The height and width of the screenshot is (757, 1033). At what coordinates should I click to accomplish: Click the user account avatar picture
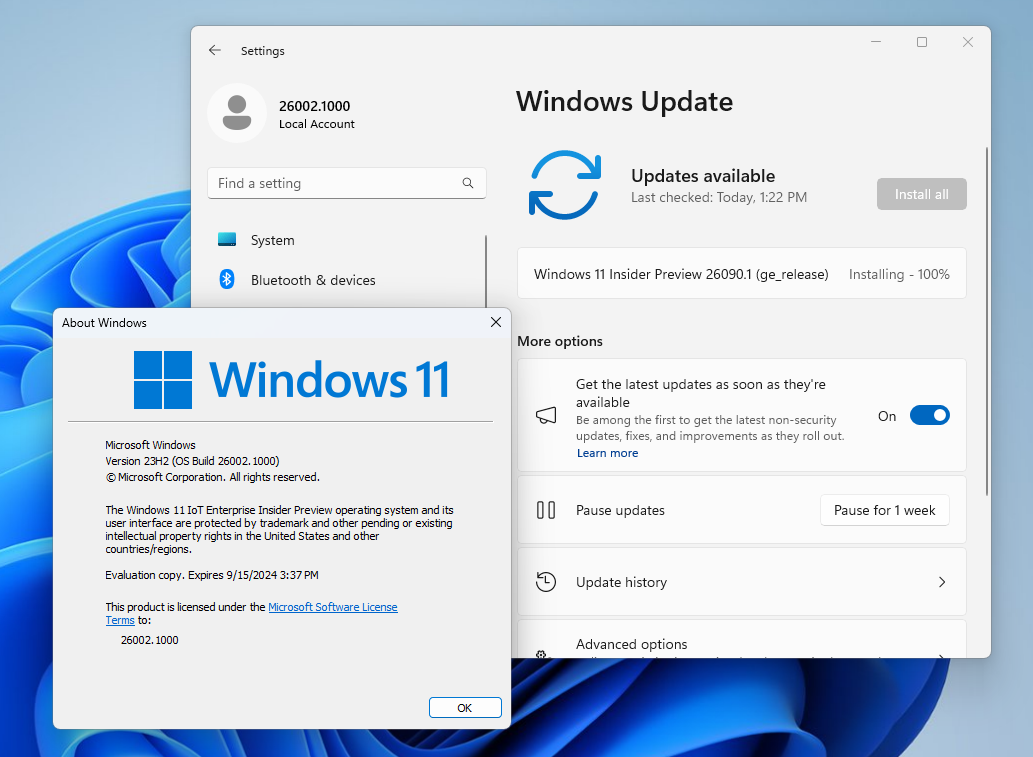coord(237,113)
